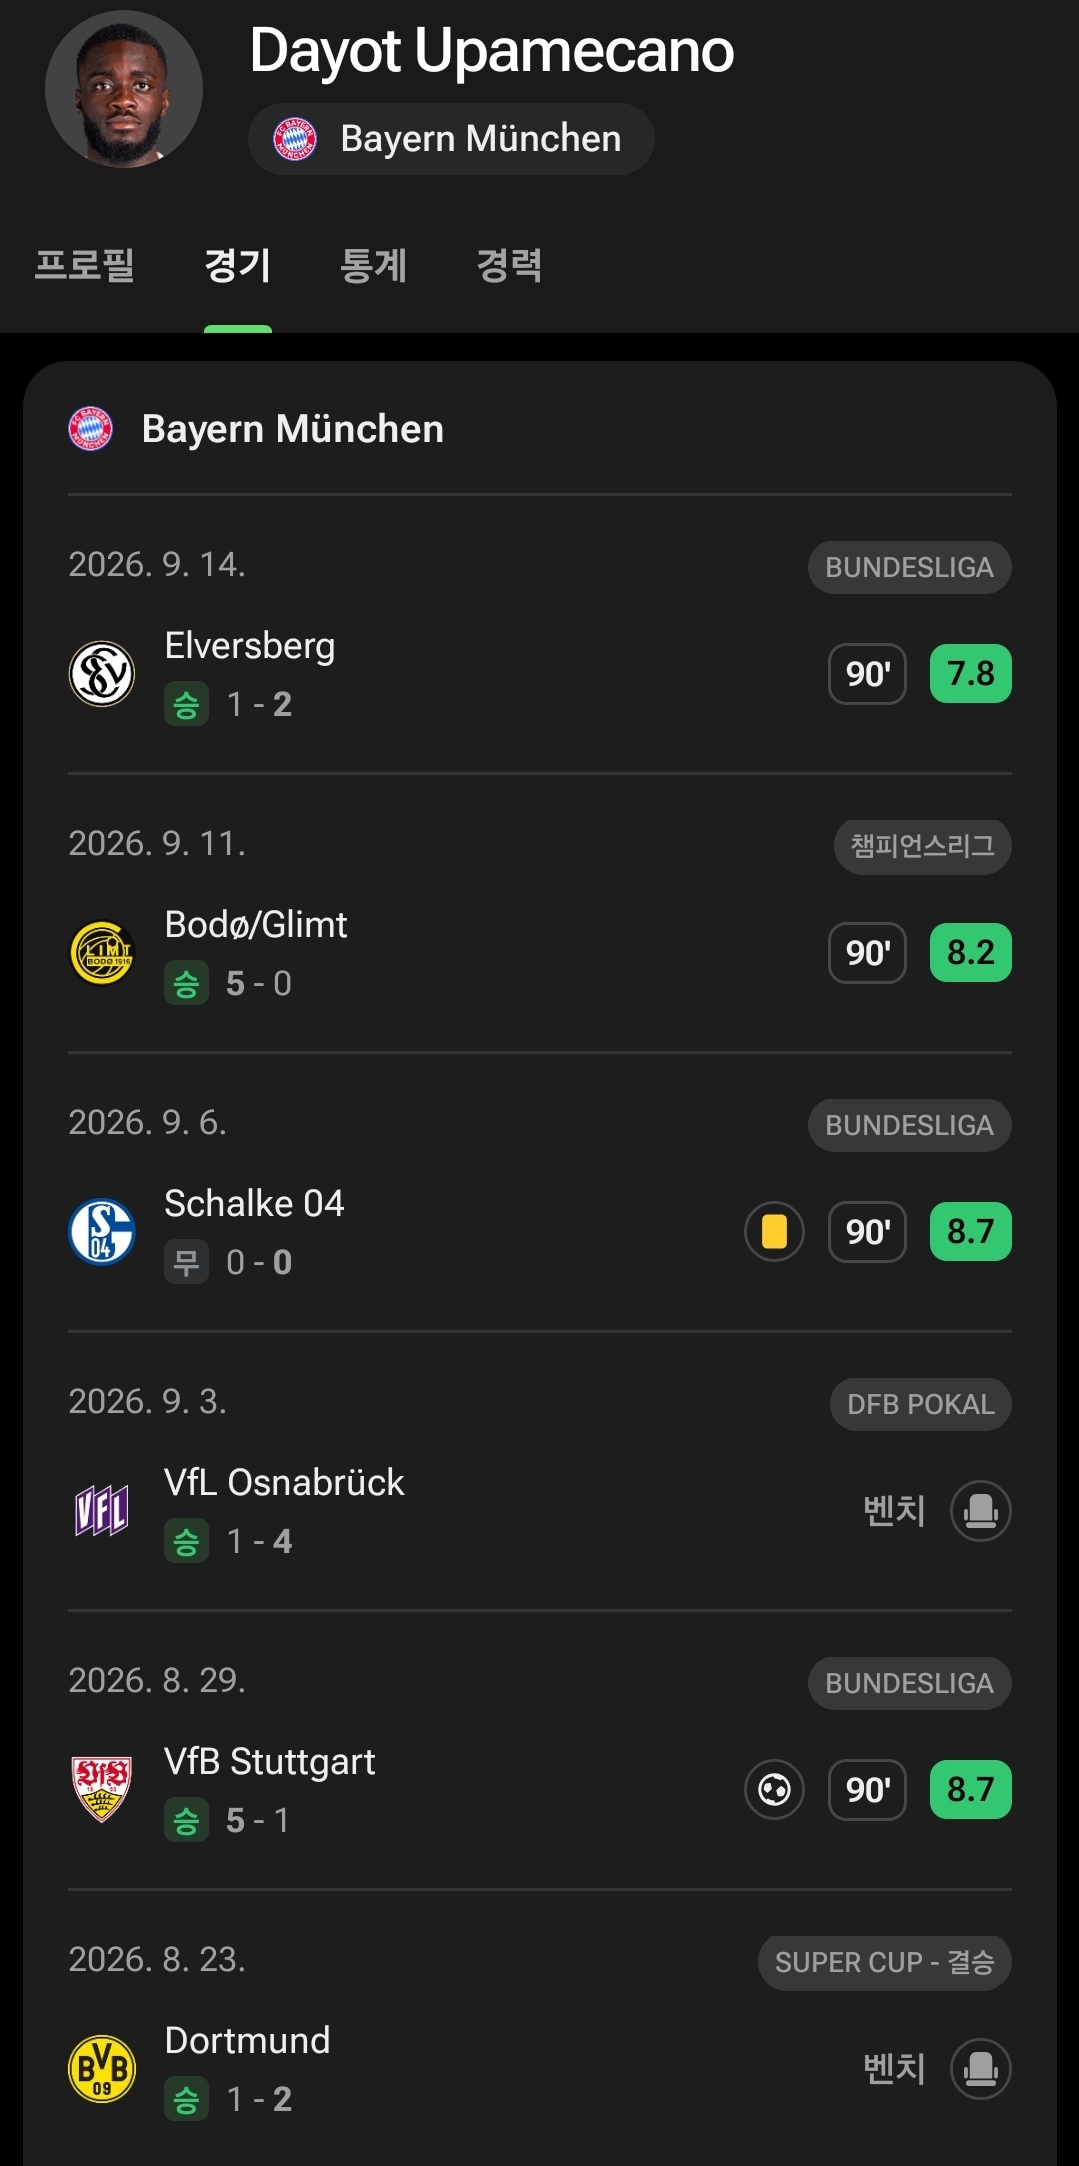Go to the 경력 tab
The height and width of the screenshot is (2166, 1079).
coord(510,265)
